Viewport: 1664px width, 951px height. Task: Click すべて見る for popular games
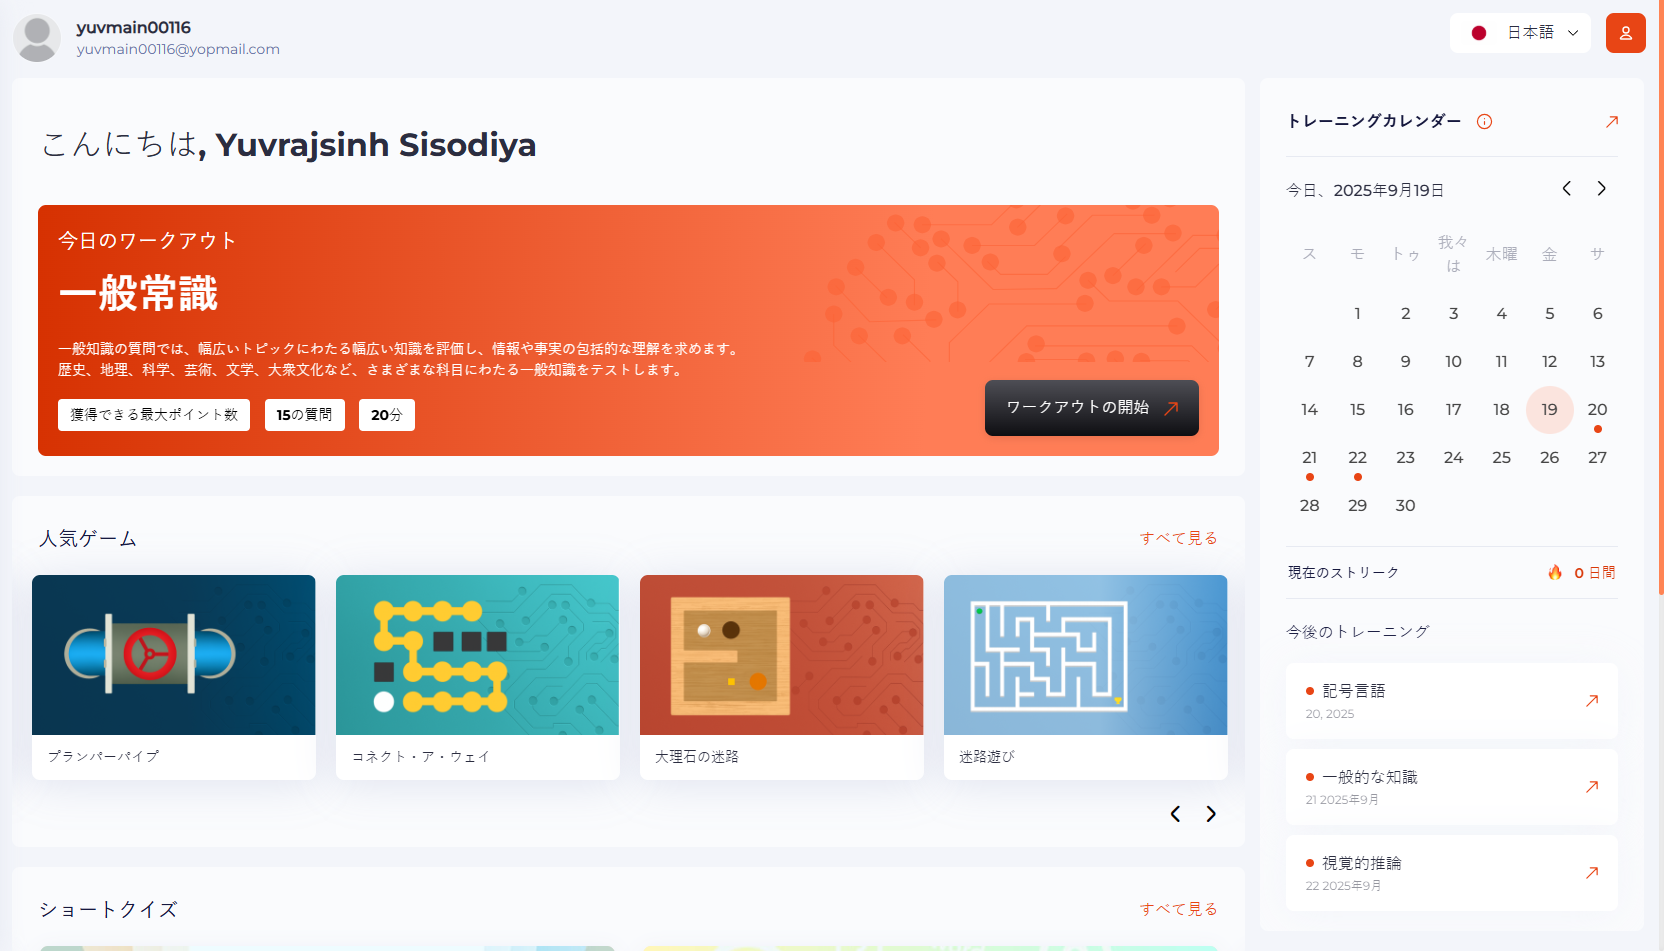coord(1179,538)
